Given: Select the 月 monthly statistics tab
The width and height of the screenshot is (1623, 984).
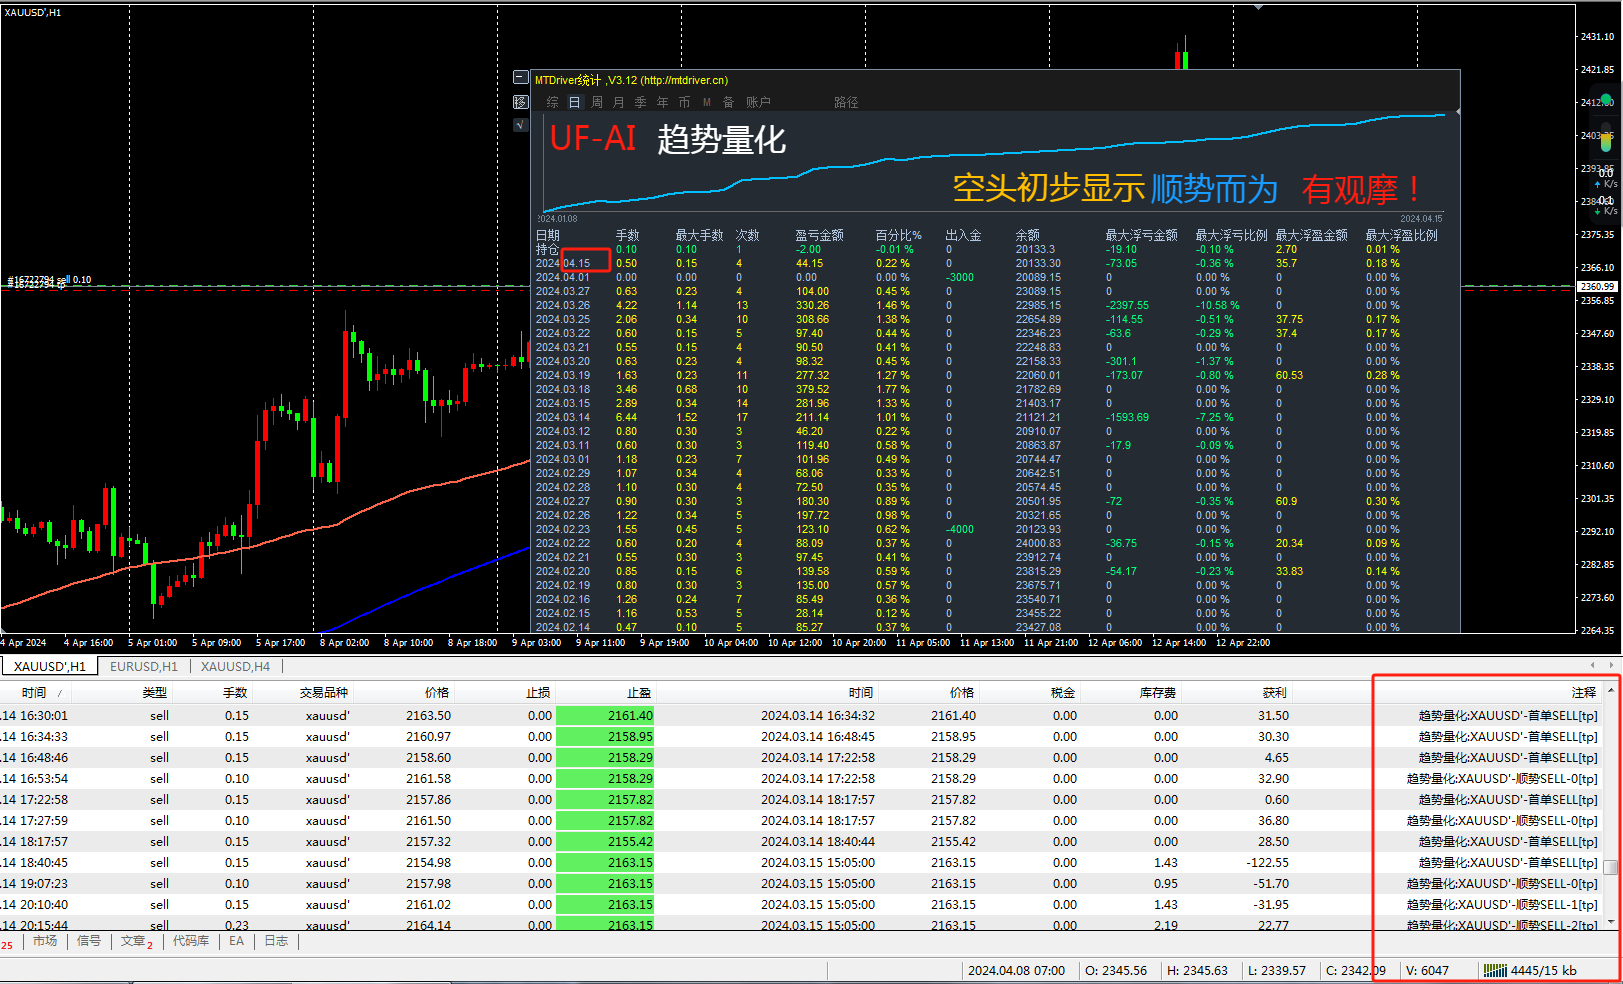Looking at the screenshot, I should (618, 102).
